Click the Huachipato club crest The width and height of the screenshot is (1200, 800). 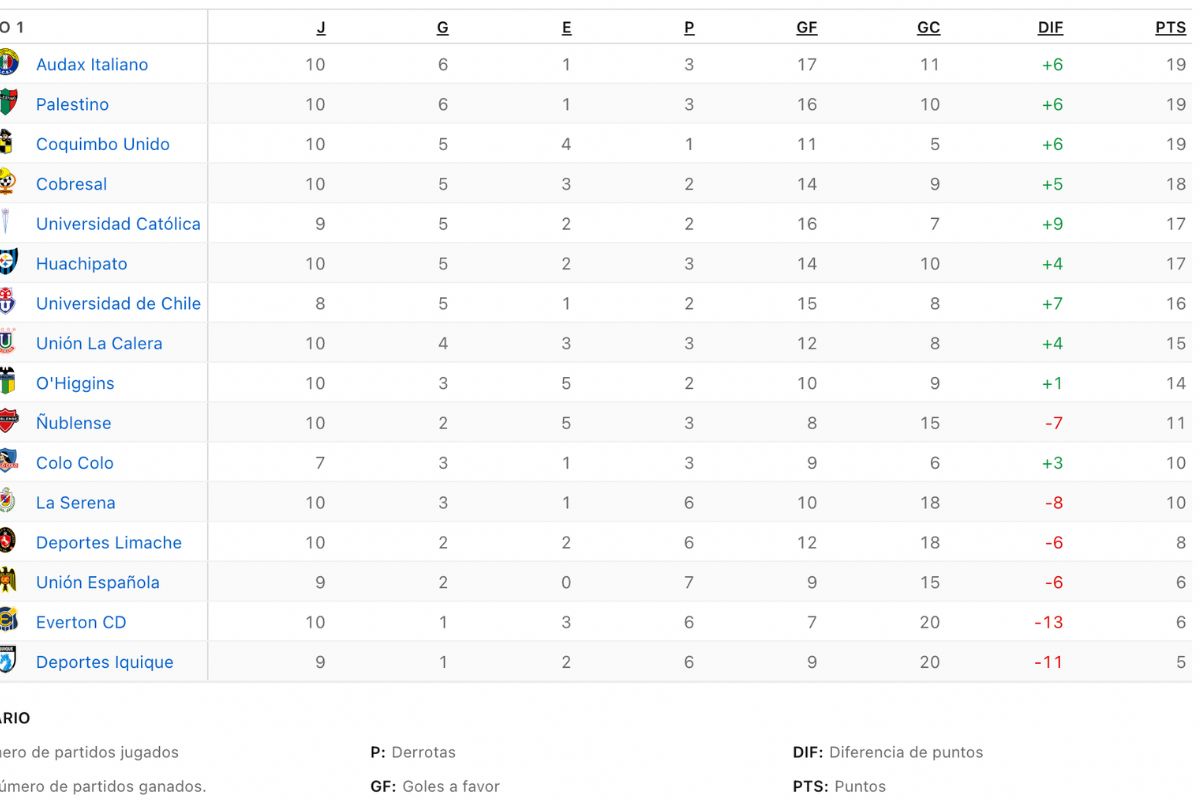8,264
